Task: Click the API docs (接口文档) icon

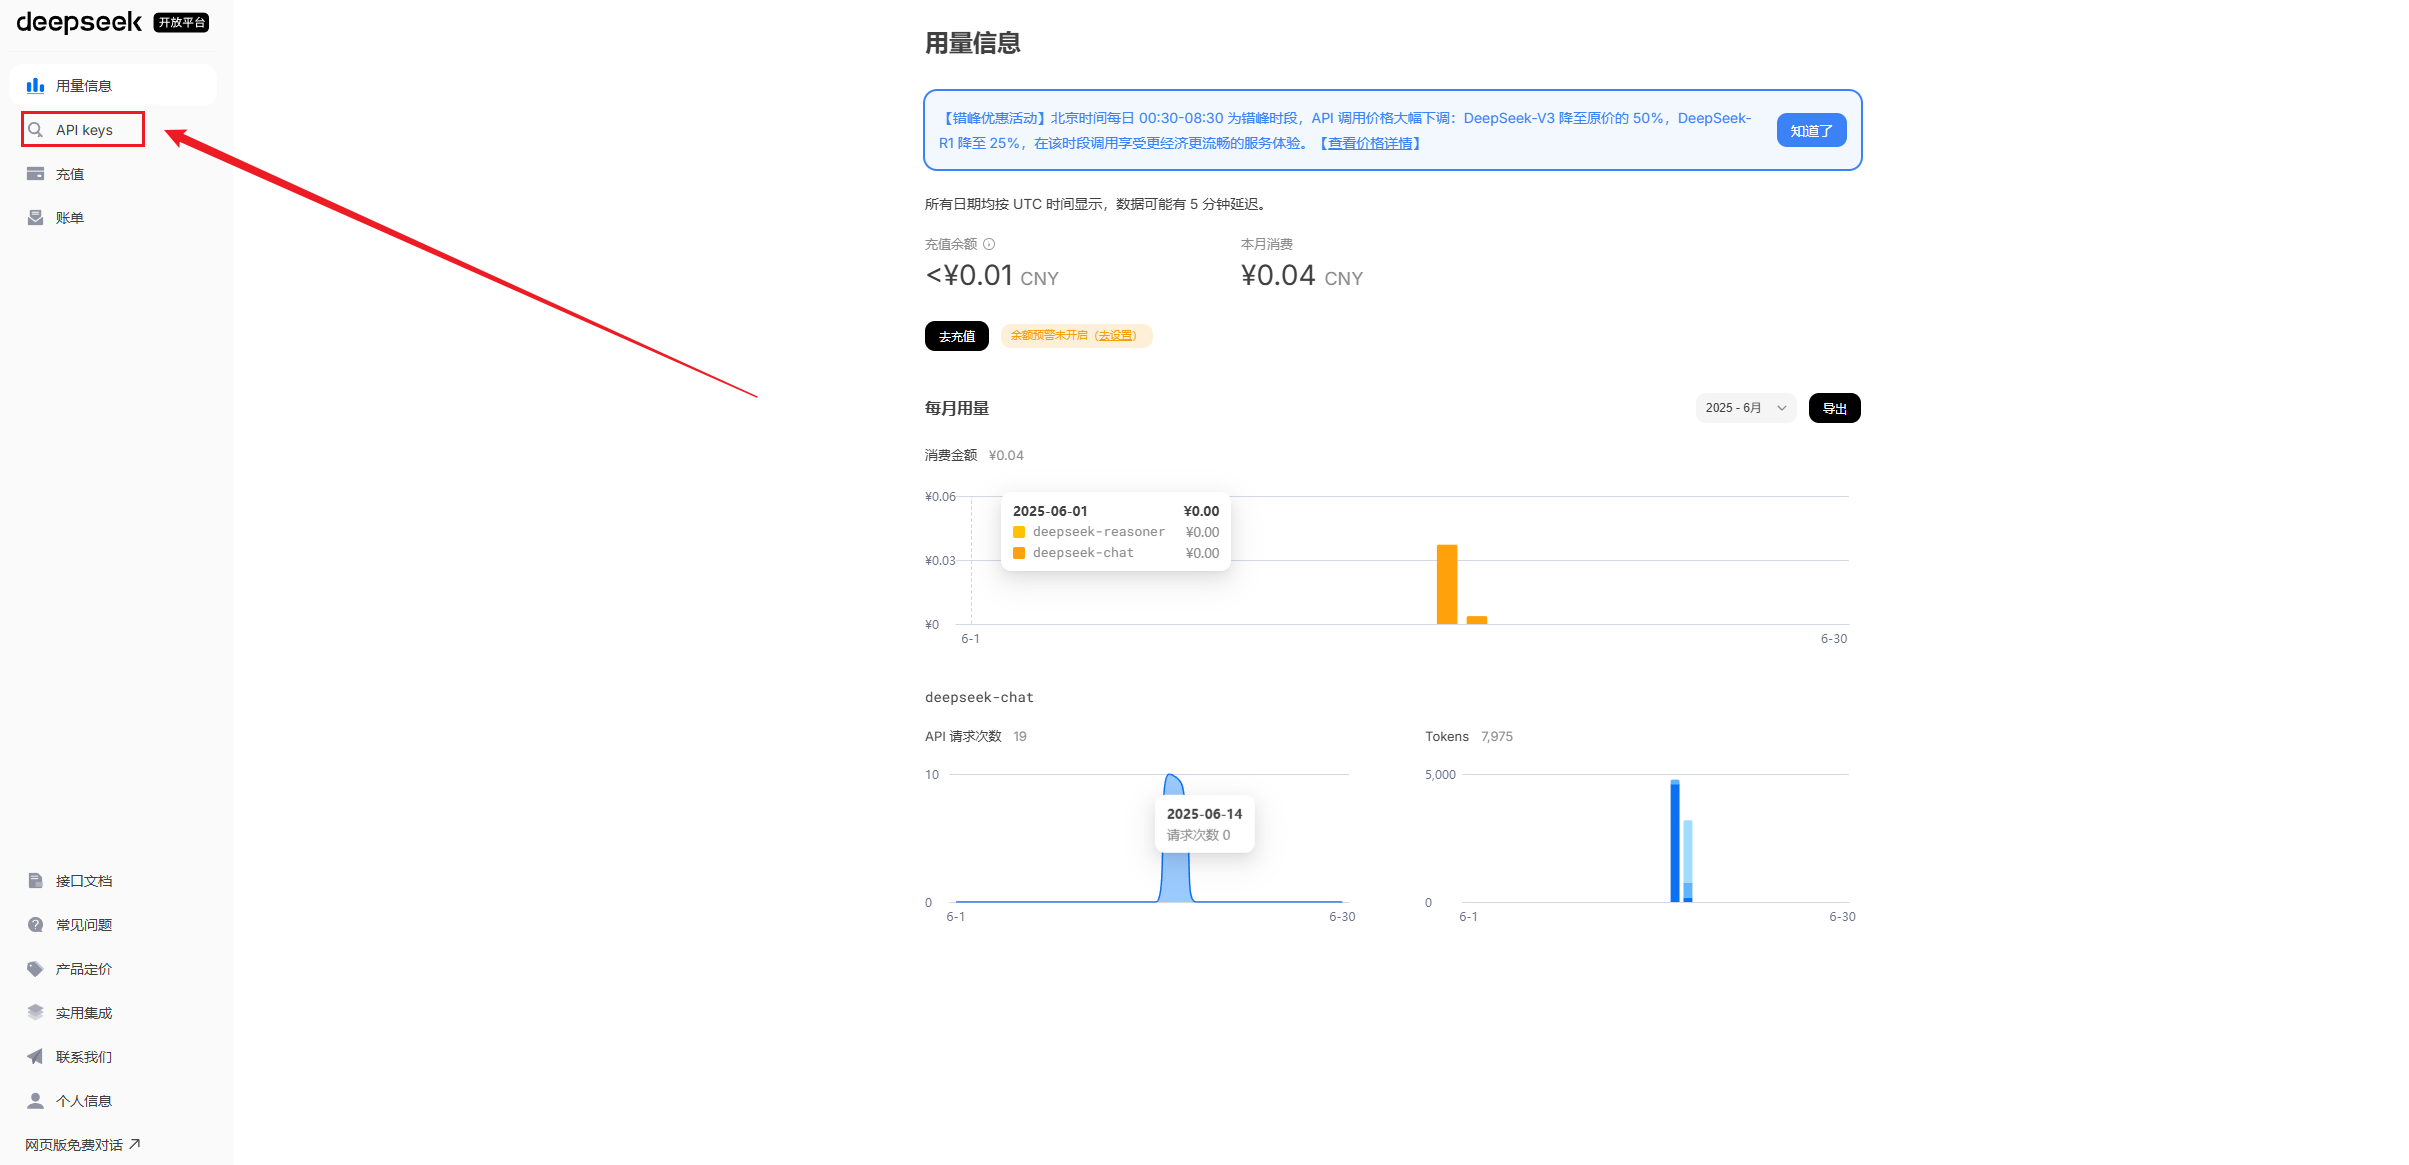Action: tap(35, 881)
